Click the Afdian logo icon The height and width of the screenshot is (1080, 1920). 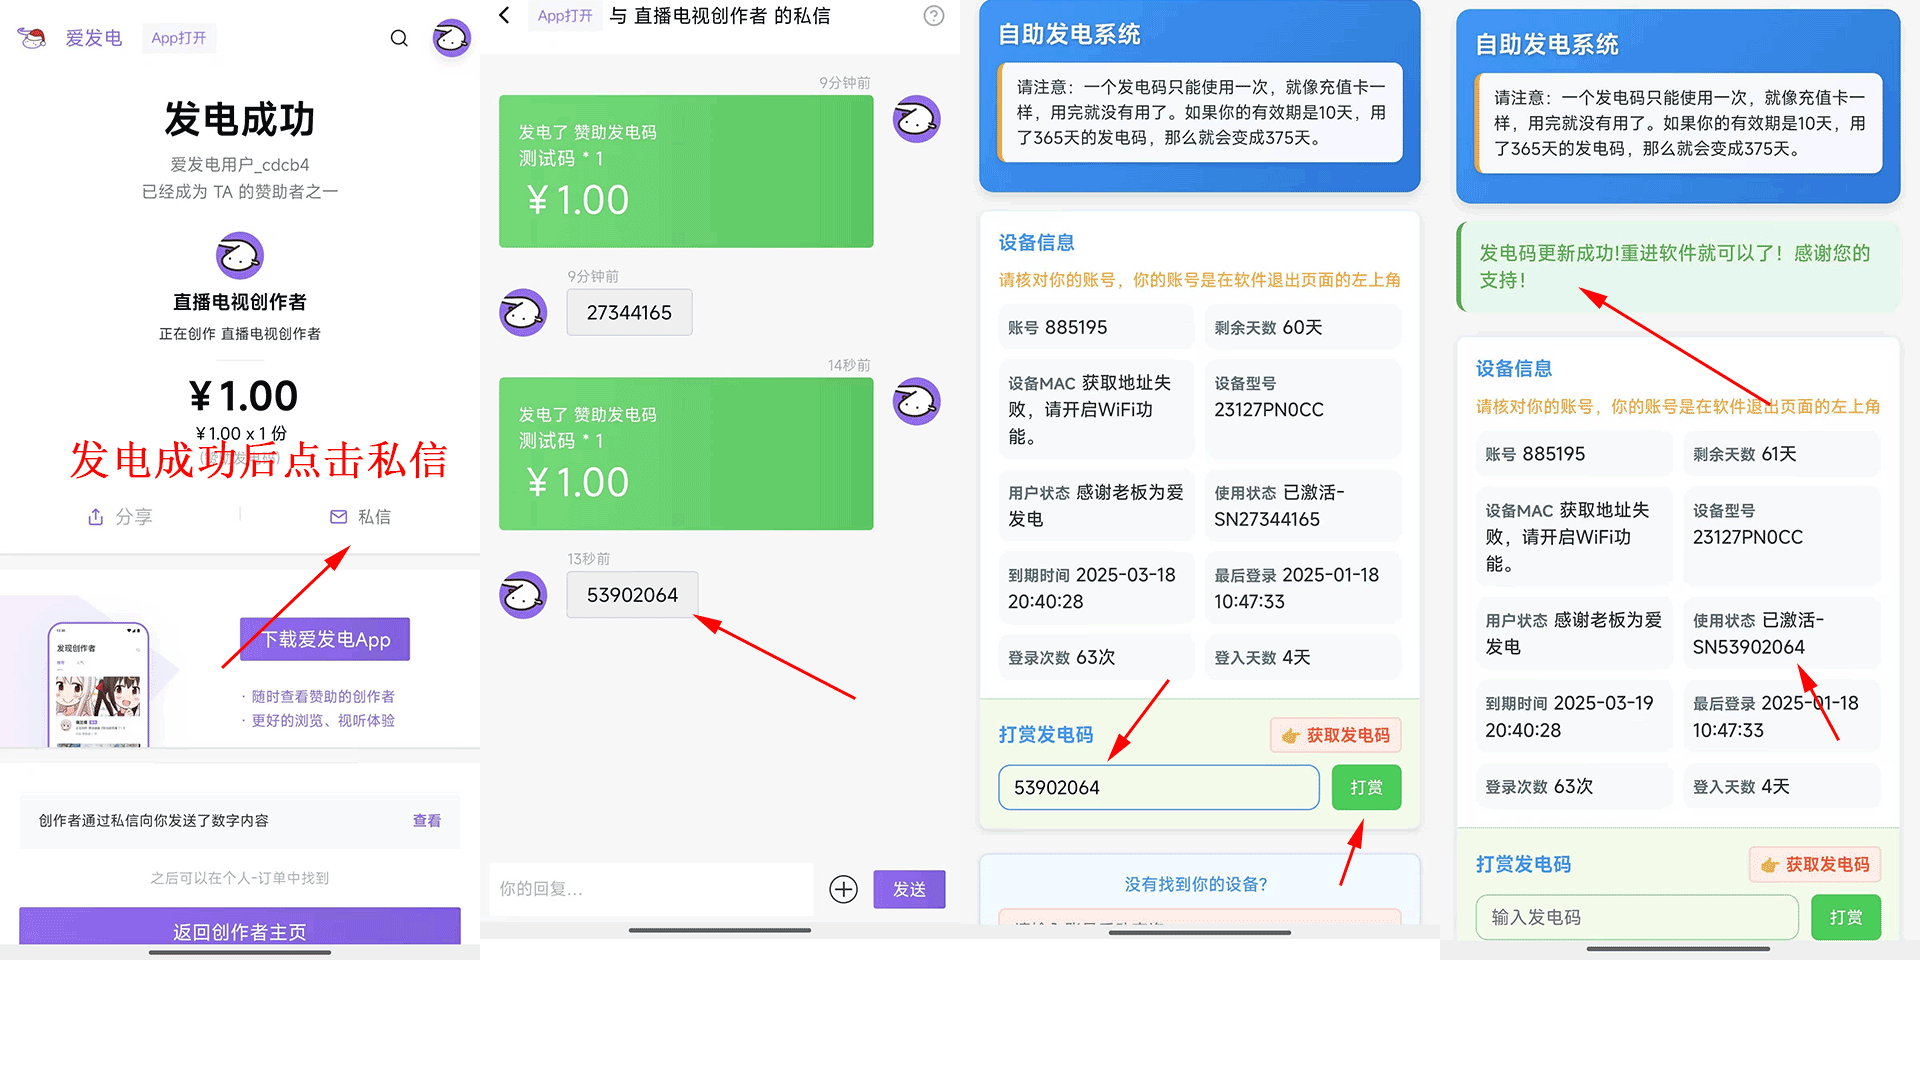[x=32, y=38]
